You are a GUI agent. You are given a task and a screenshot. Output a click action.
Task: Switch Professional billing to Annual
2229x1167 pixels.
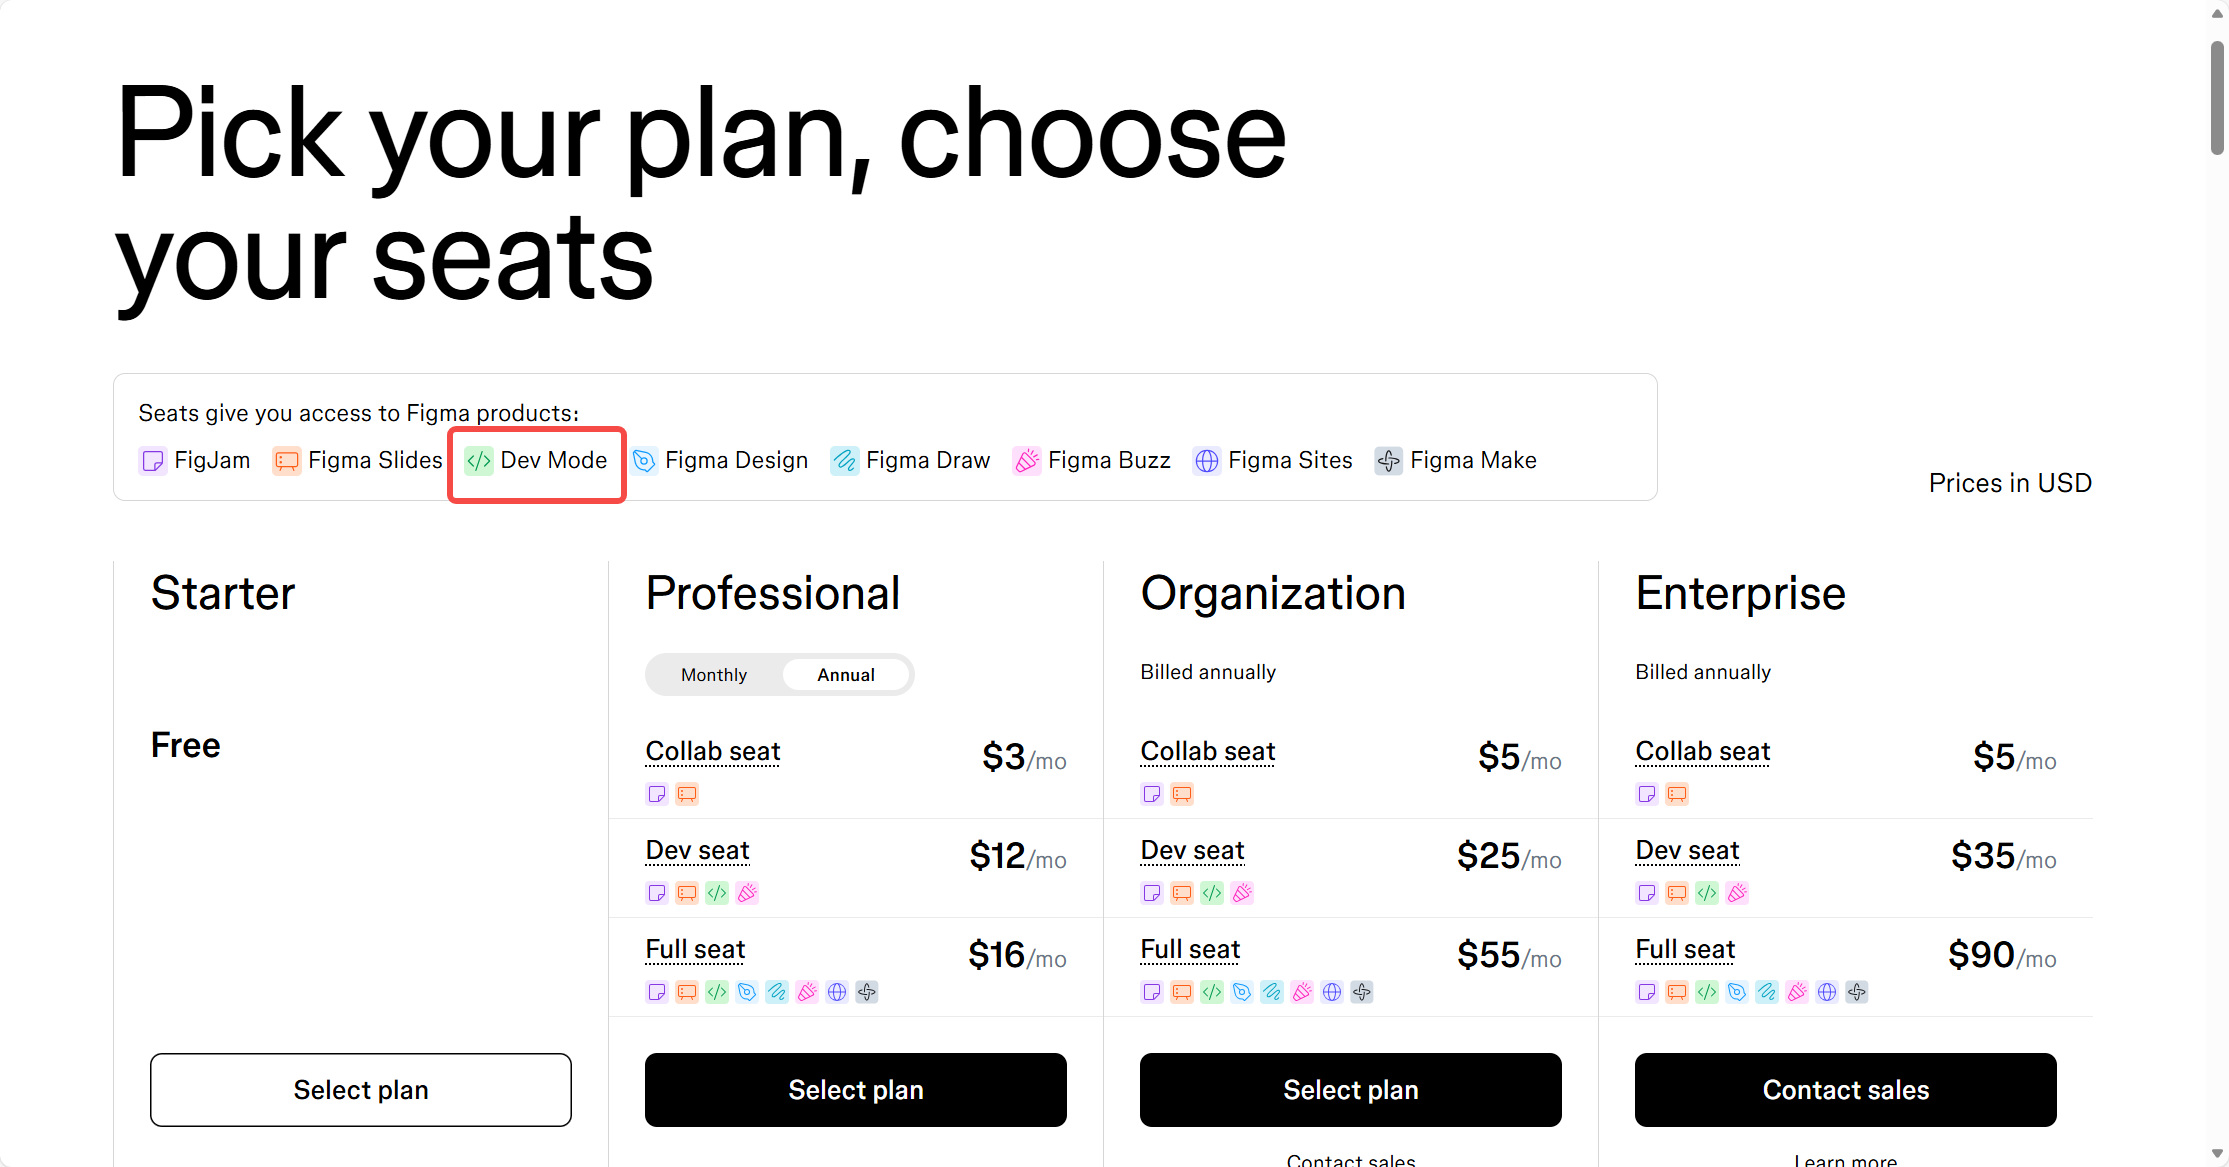[x=845, y=675]
